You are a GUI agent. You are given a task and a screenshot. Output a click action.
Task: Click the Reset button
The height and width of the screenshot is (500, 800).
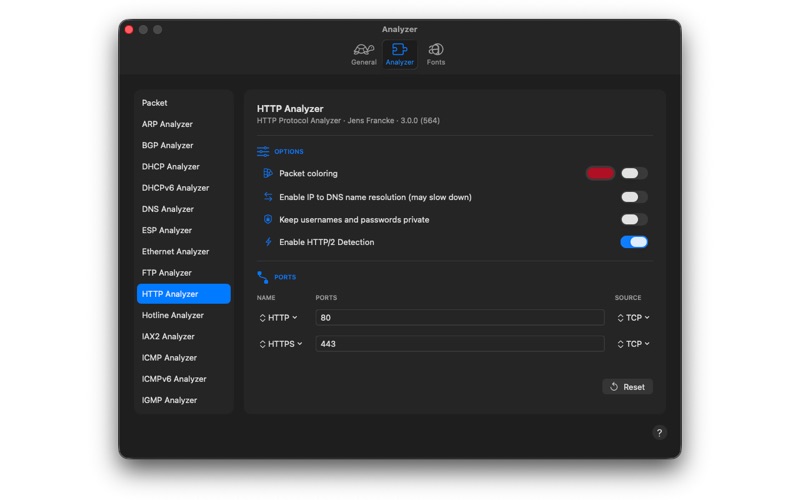[x=627, y=387]
